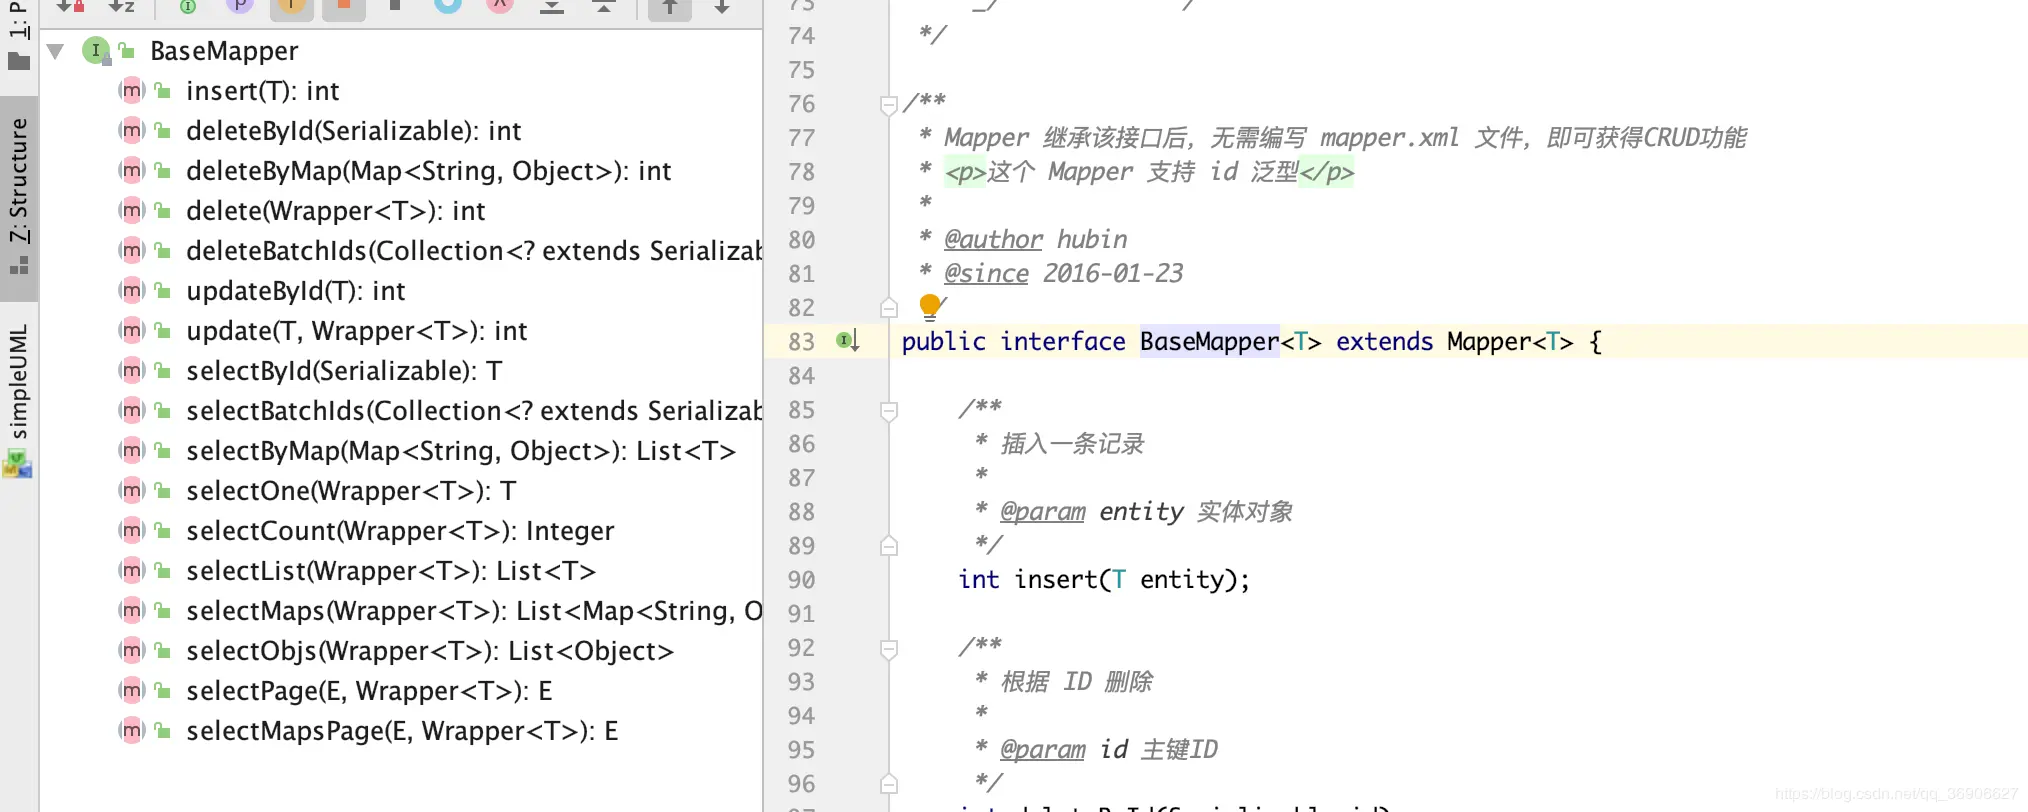Click the Sort Alphabetically toolbar icon

[121, 5]
